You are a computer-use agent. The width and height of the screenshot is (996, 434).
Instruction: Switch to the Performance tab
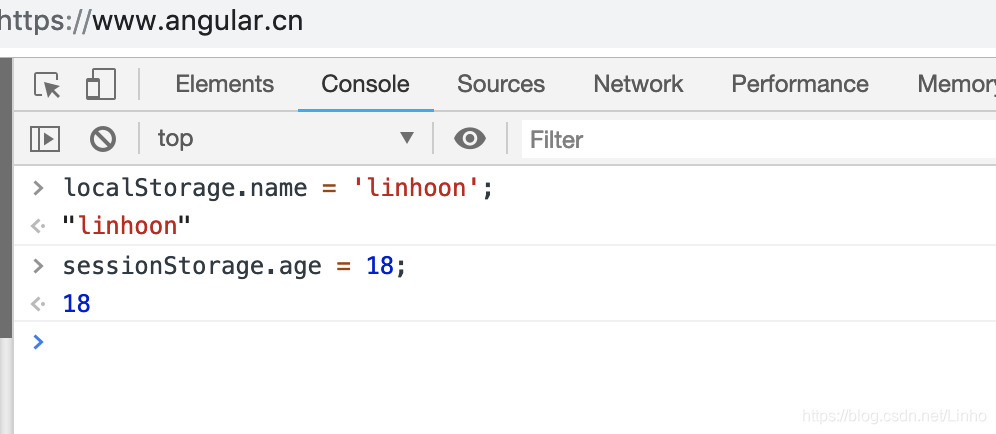800,84
